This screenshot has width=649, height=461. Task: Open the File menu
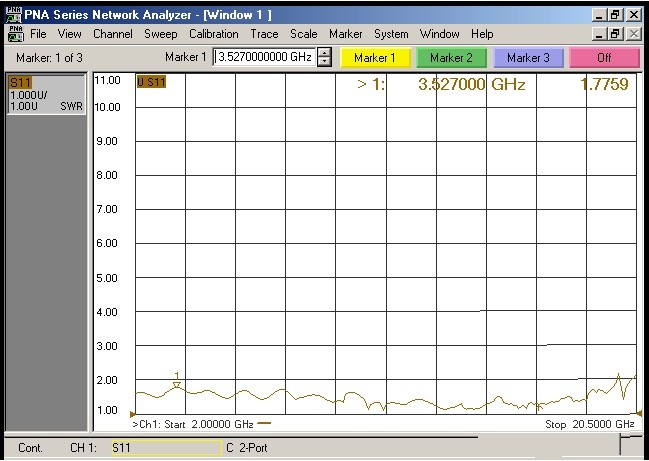click(38, 34)
